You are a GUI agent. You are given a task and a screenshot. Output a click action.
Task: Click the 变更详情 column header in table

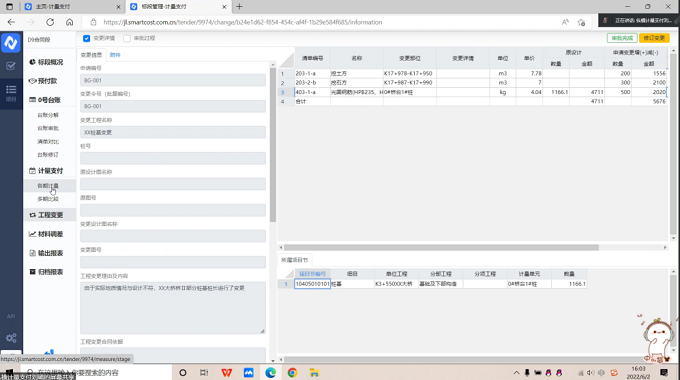463,58
